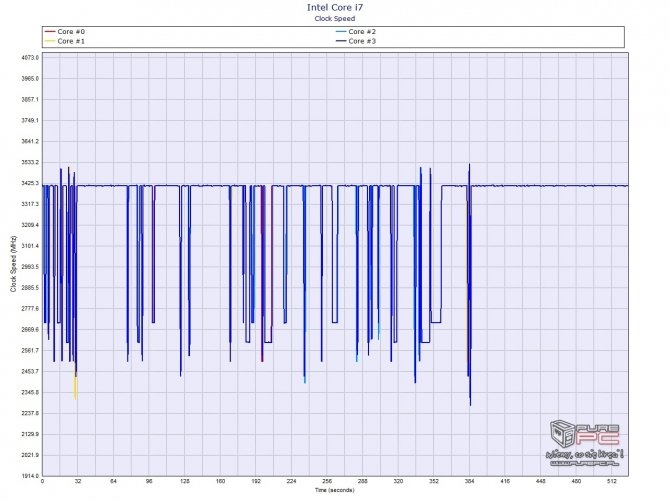Screen dimensions: 670x502
Task: Click the Core #0 legend entry
Action: (65, 32)
